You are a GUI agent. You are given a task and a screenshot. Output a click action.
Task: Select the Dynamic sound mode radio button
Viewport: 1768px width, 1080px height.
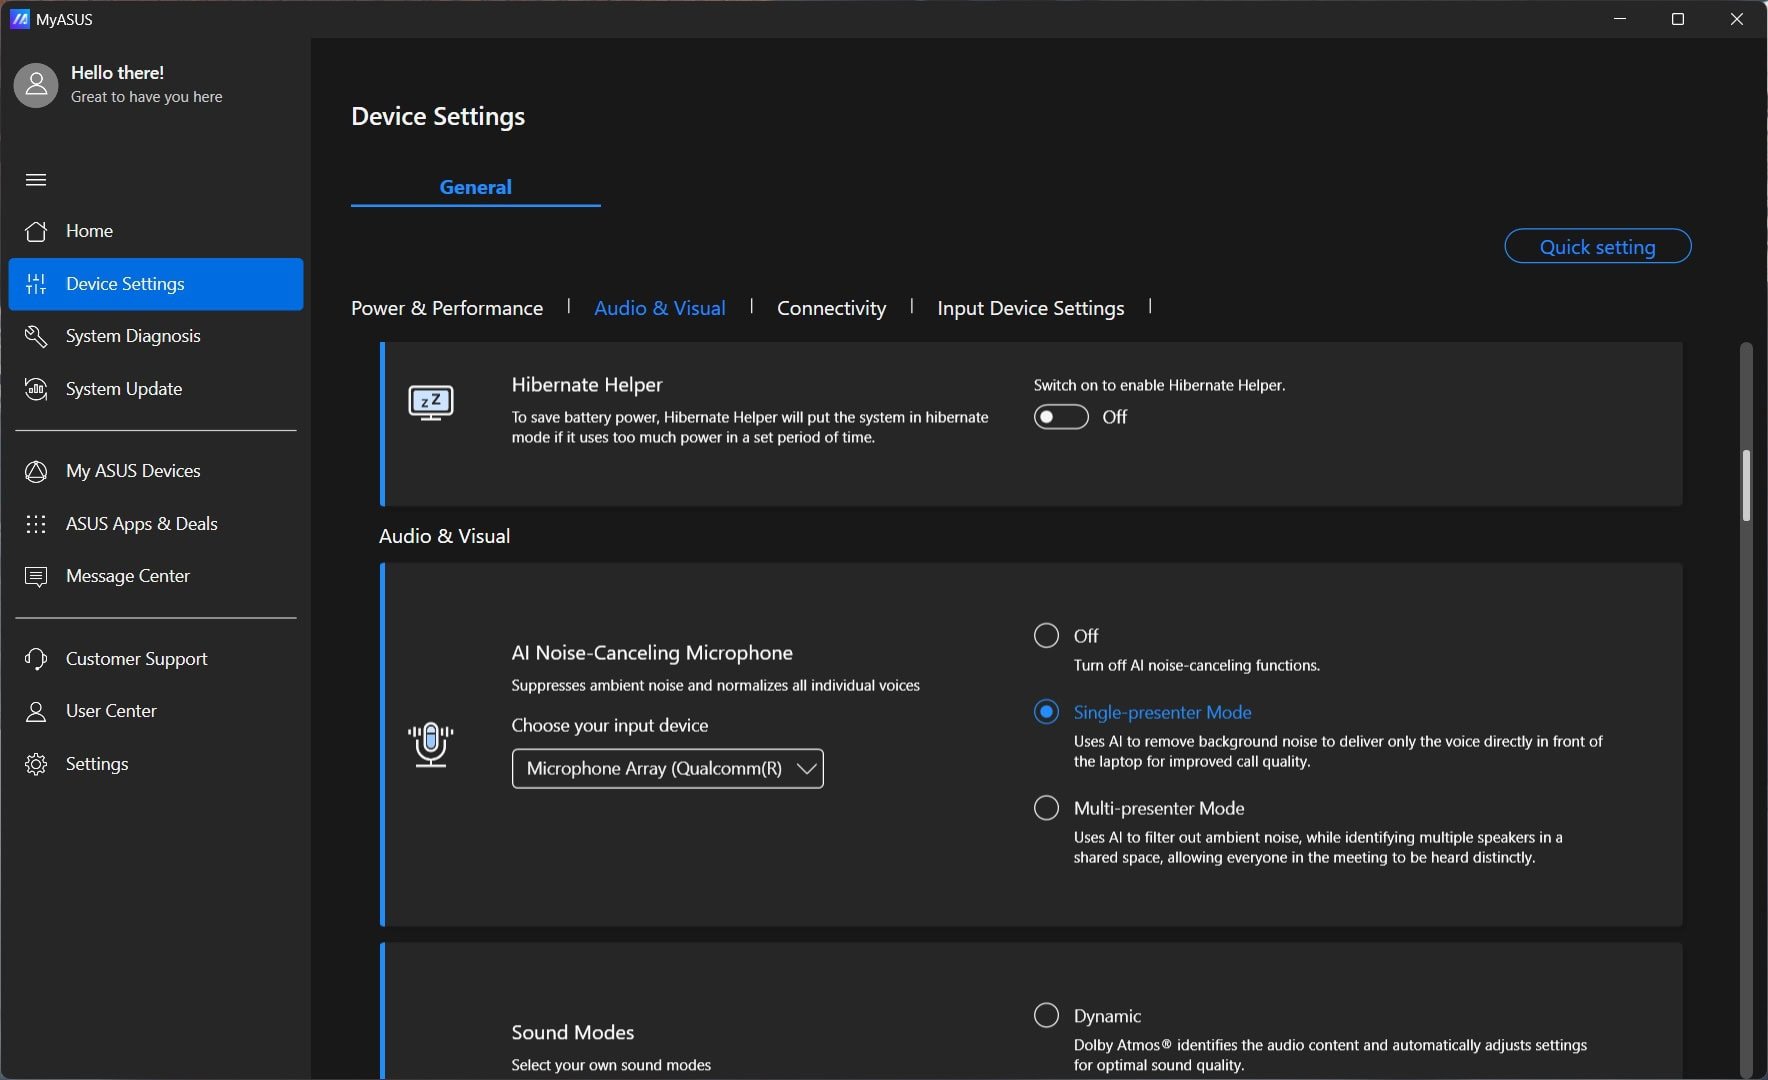coord(1046,1016)
